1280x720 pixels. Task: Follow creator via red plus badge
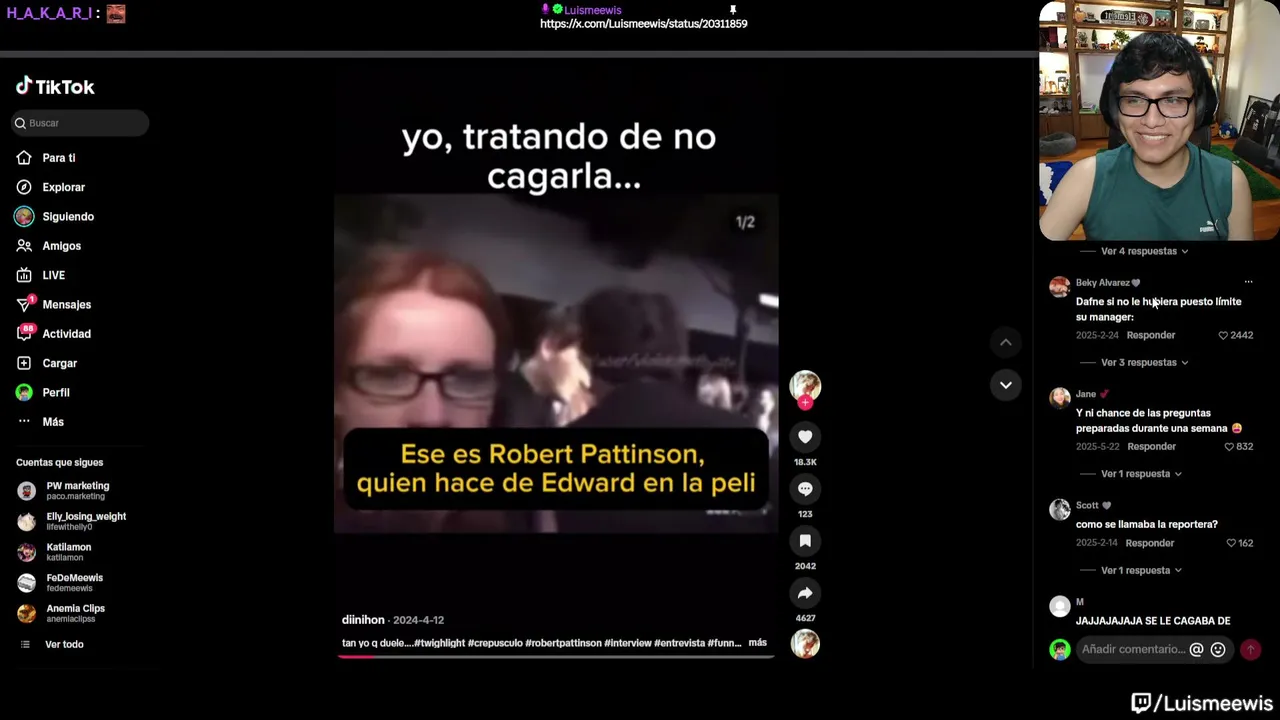pyautogui.click(x=805, y=403)
